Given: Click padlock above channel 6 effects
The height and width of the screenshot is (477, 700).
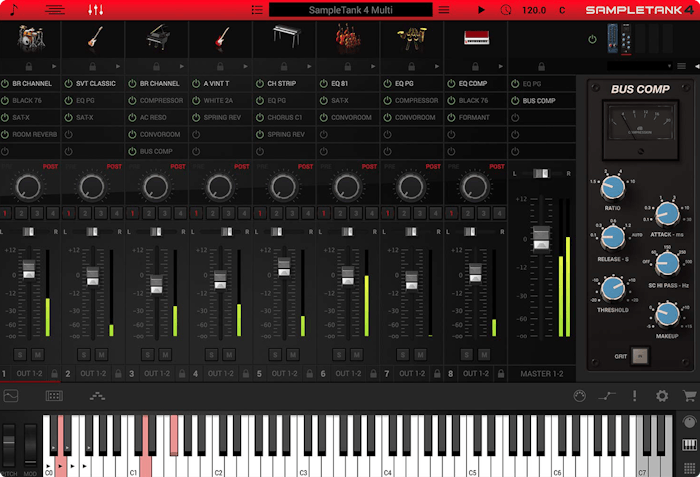Looking at the screenshot, I should [x=348, y=67].
